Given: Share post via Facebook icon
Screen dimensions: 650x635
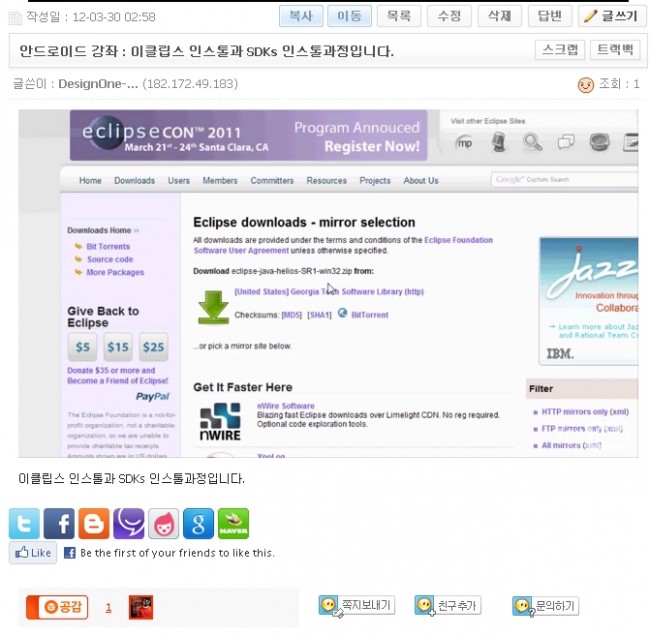Looking at the screenshot, I should pos(60,524).
